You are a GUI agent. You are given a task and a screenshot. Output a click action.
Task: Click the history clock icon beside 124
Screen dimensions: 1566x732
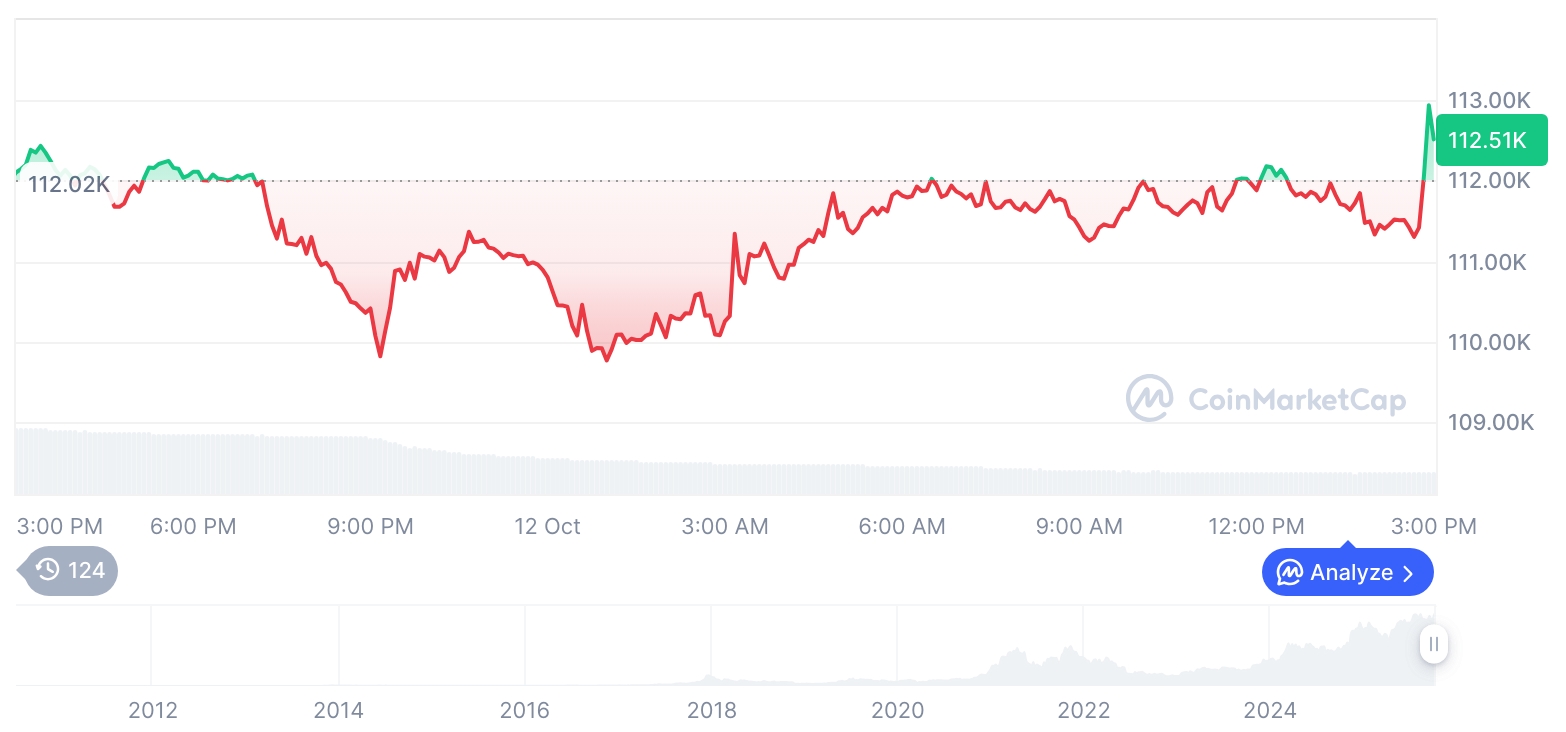point(47,571)
